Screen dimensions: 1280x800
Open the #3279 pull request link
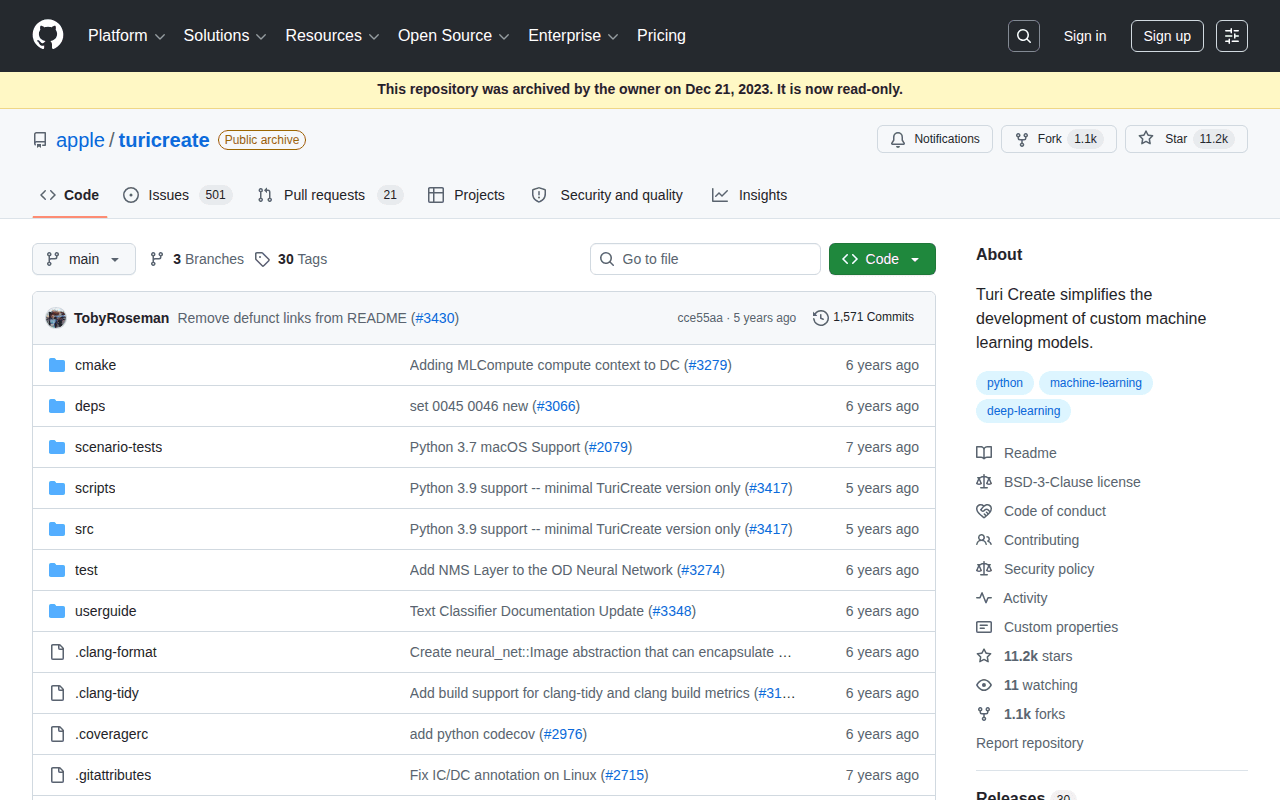tap(708, 365)
